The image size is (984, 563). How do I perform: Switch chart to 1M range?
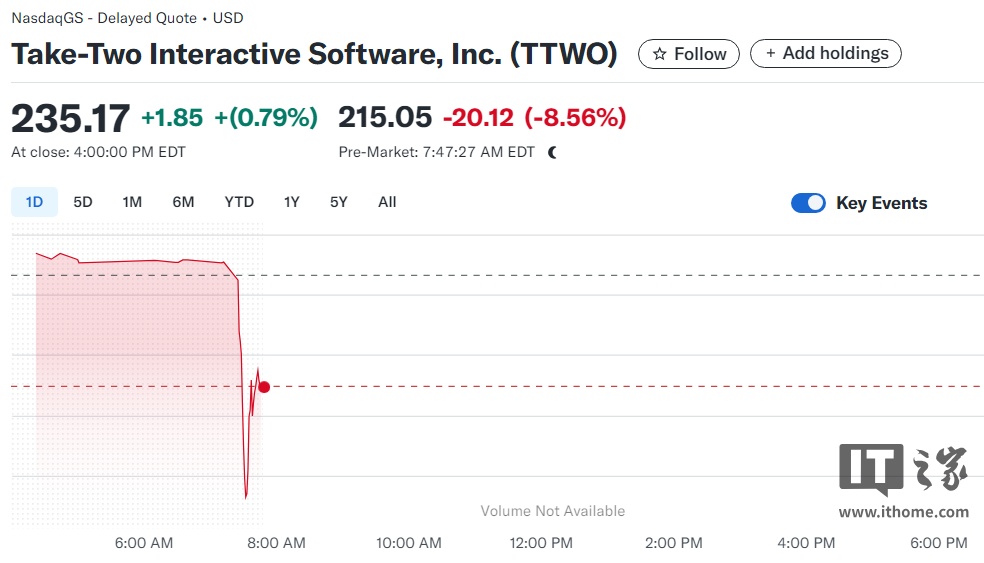coord(132,202)
